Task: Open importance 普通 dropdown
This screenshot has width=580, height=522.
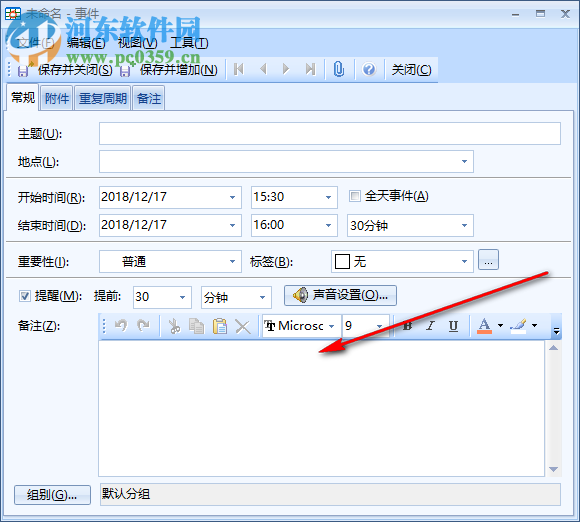Action: point(232,261)
